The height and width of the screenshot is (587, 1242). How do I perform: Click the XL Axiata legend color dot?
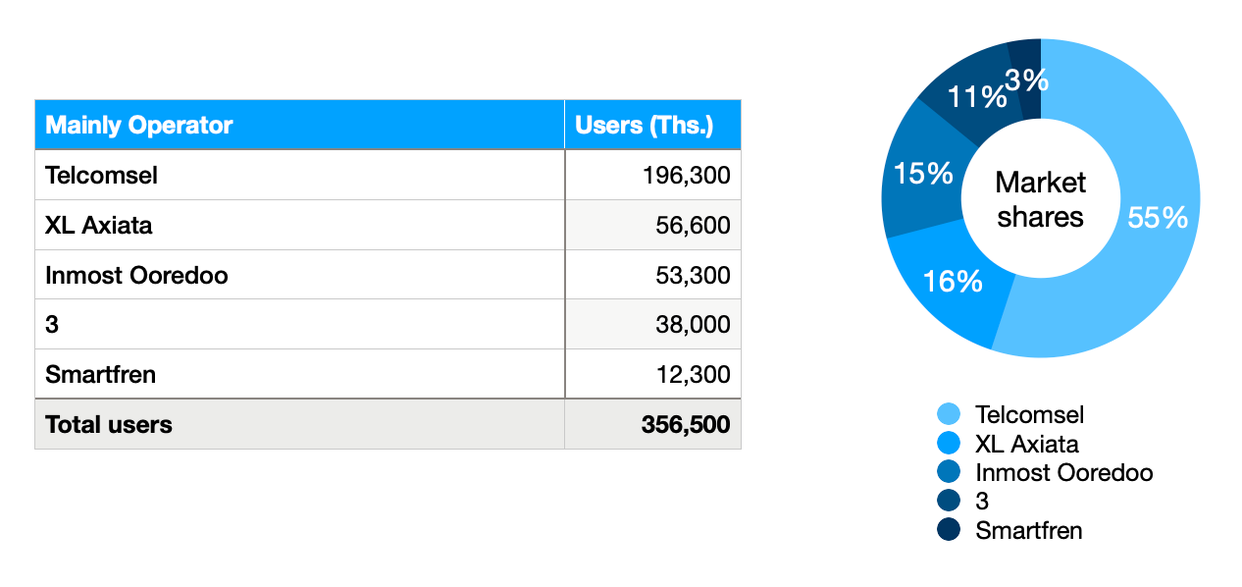click(949, 443)
